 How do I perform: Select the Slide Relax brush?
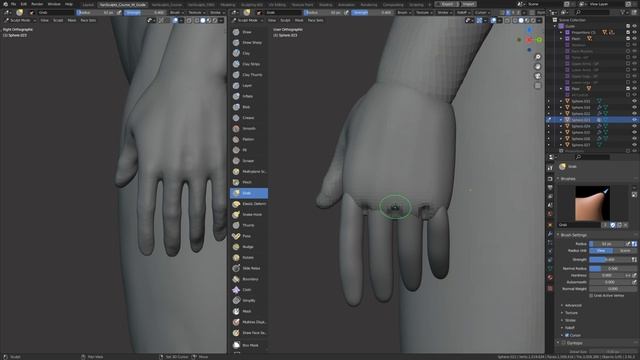(249, 268)
